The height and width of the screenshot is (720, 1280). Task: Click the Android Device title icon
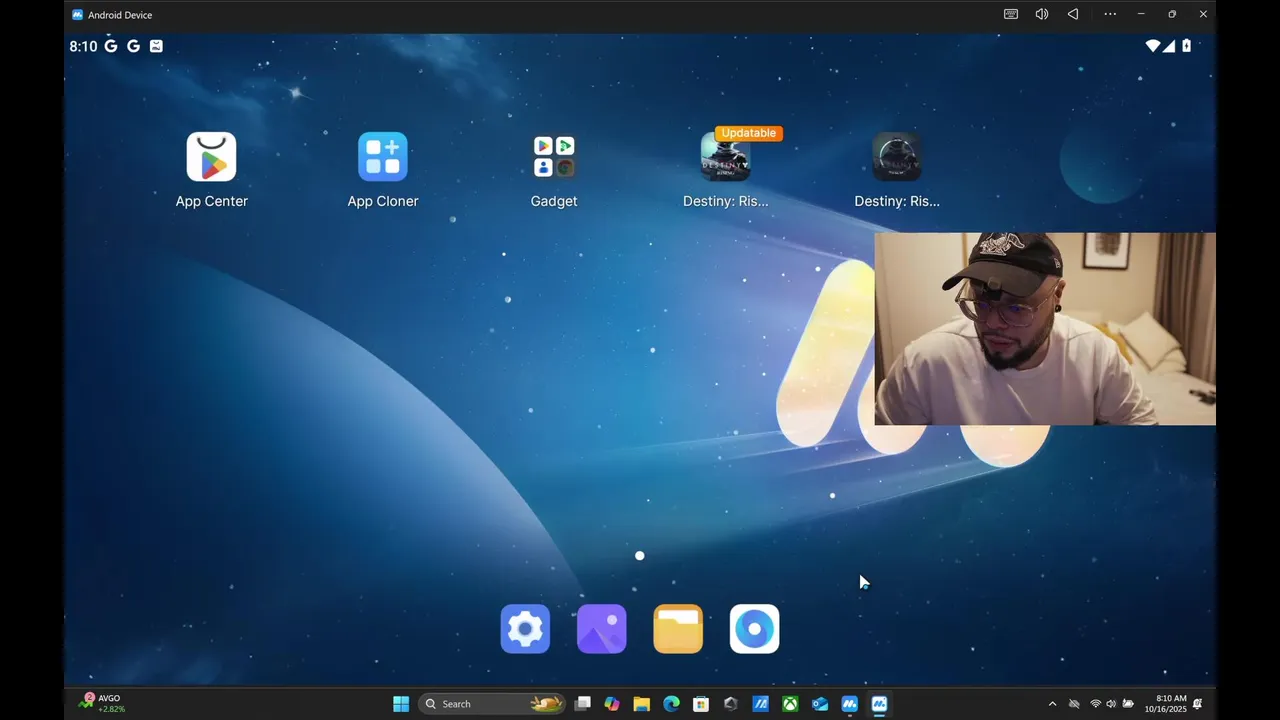77,15
